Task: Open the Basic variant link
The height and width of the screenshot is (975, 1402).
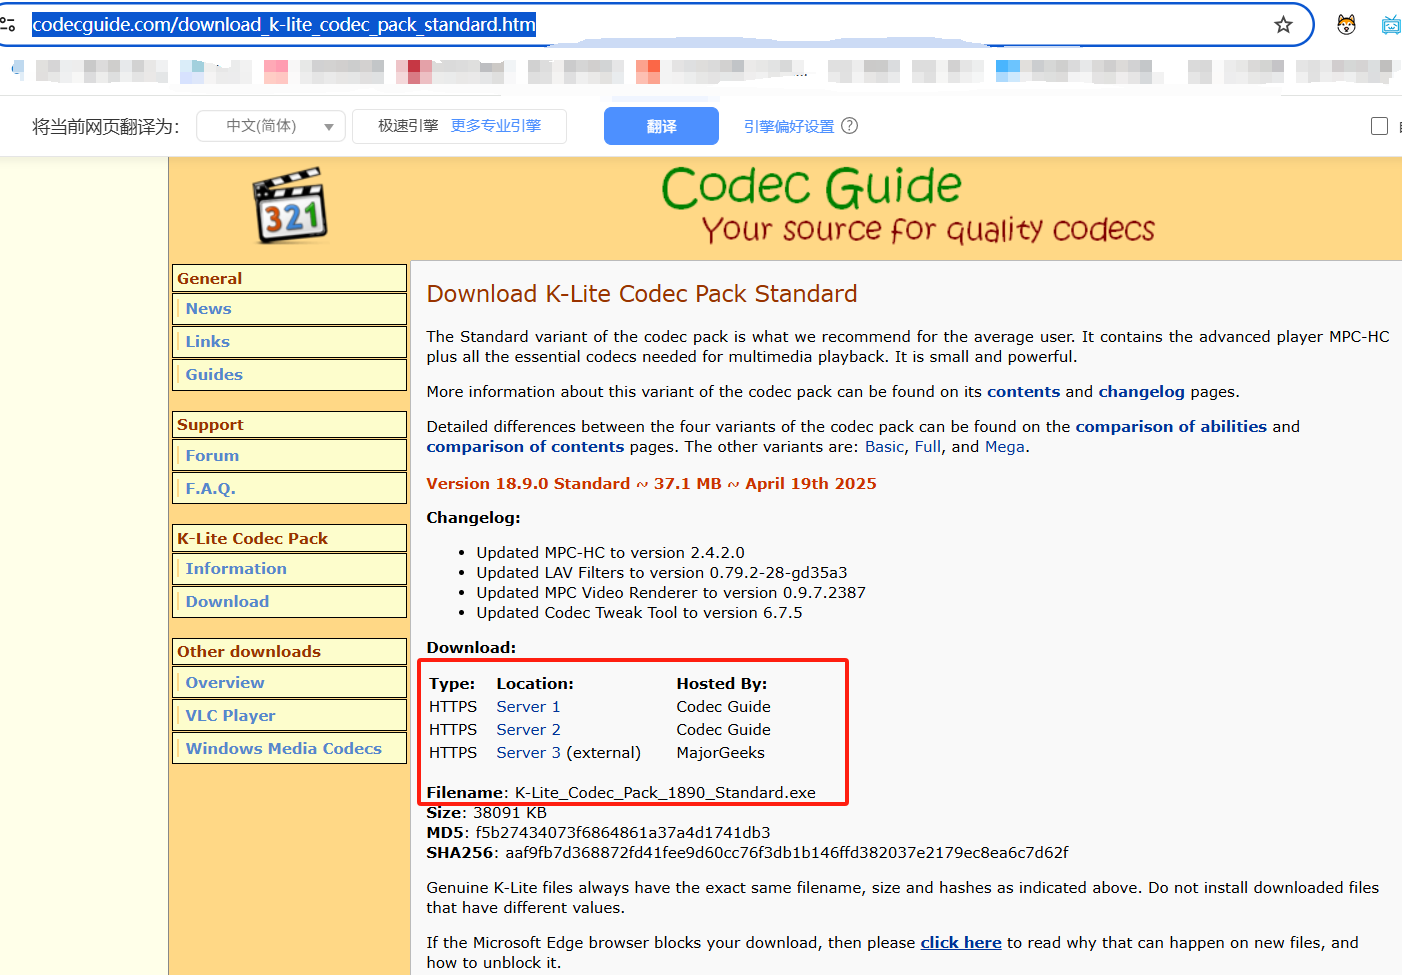Action: (x=884, y=447)
